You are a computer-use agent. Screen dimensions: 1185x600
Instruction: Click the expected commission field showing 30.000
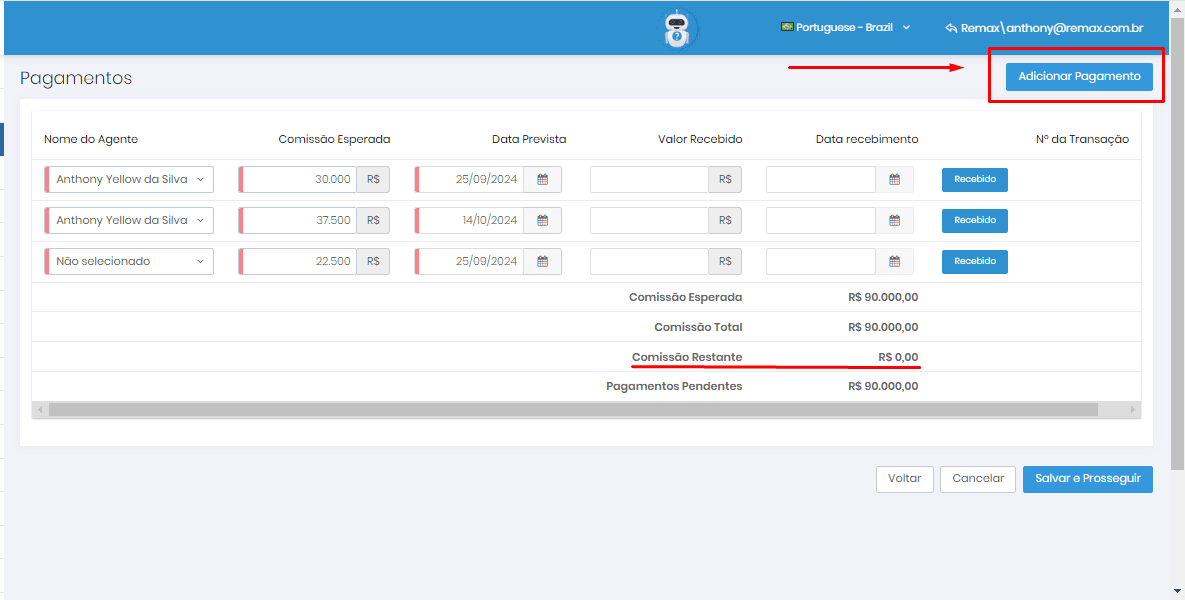298,180
